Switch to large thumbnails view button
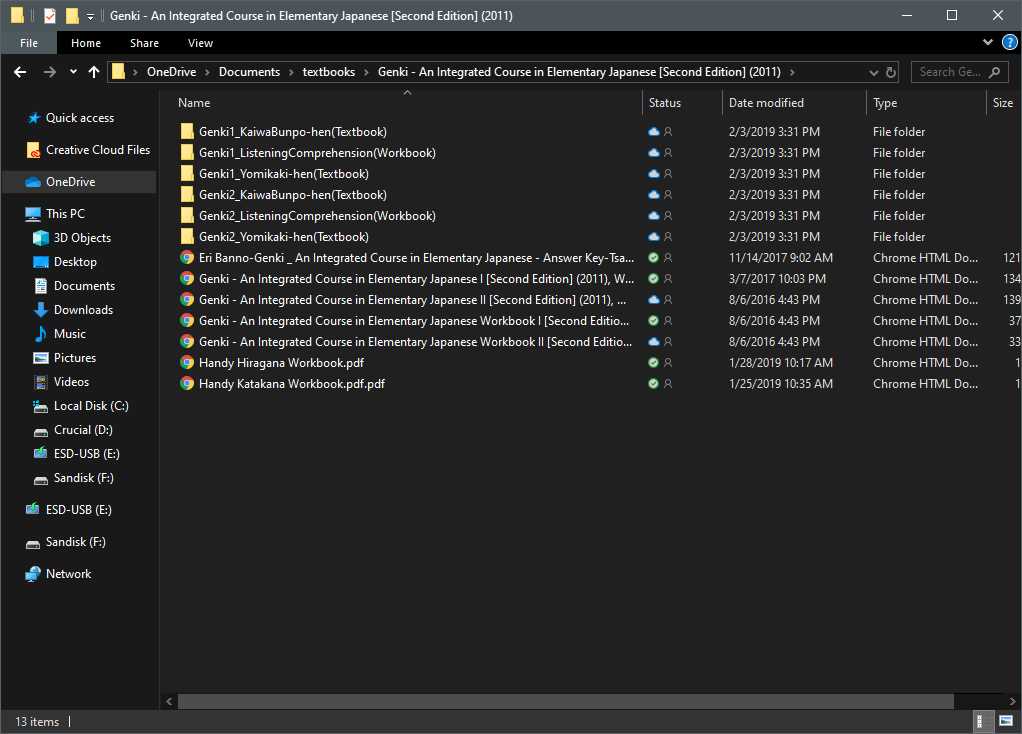The height and width of the screenshot is (734, 1022). 1006,721
